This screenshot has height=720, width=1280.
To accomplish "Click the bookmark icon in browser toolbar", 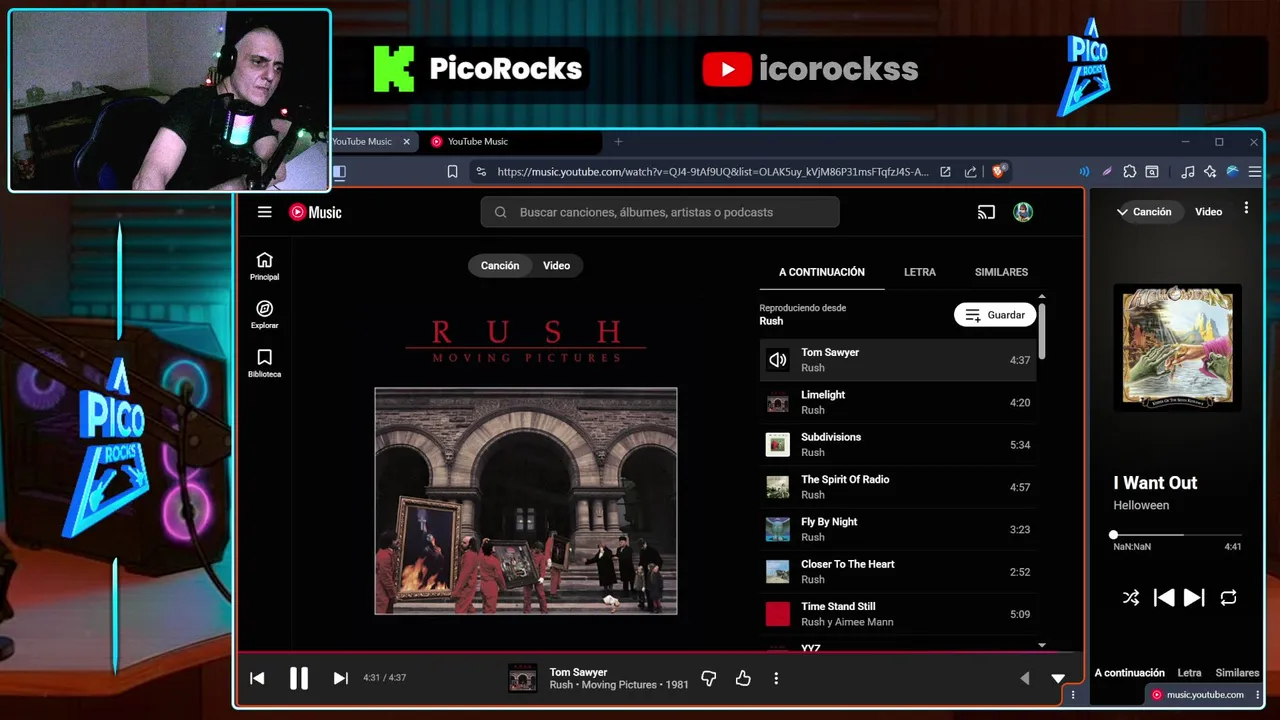I will pyautogui.click(x=452, y=172).
